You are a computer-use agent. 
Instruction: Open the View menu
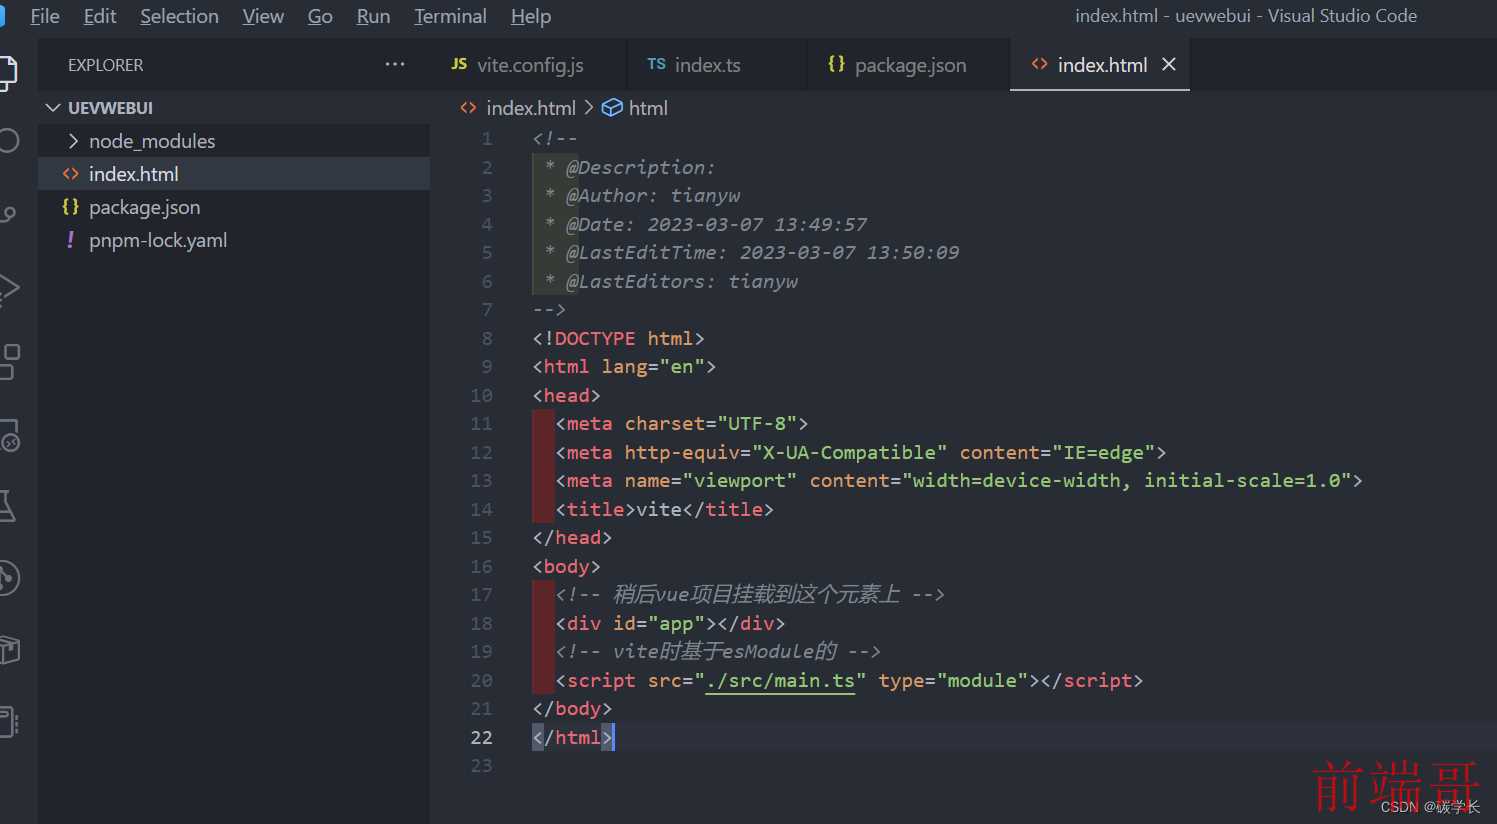(x=263, y=16)
